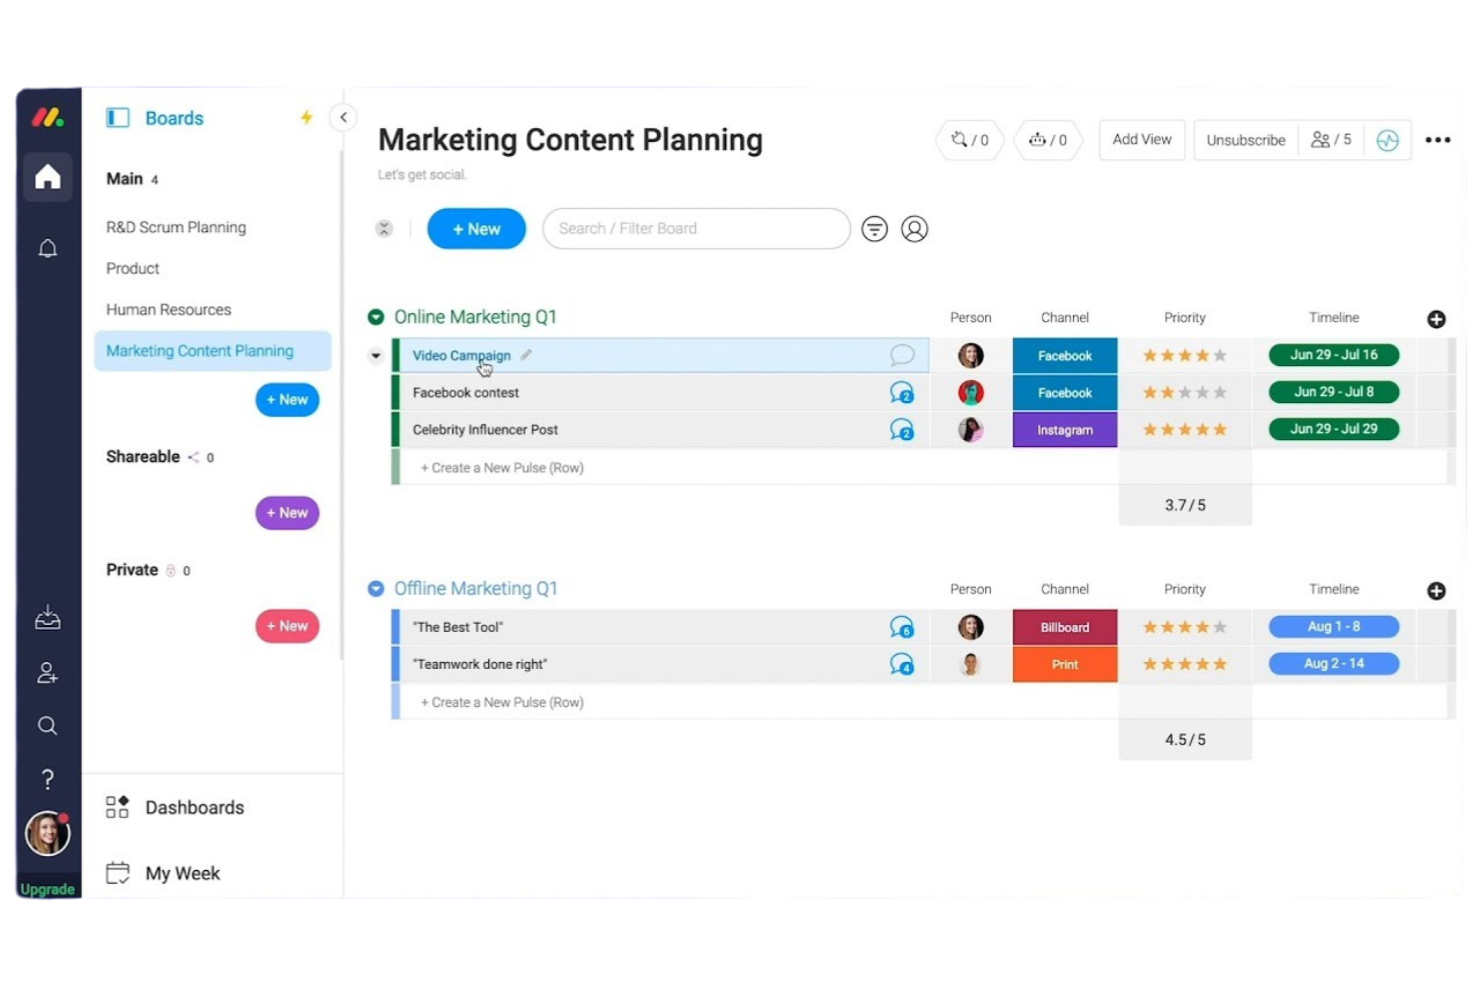Click the automations robot counter icon
1480x987 pixels.
tap(1048, 140)
